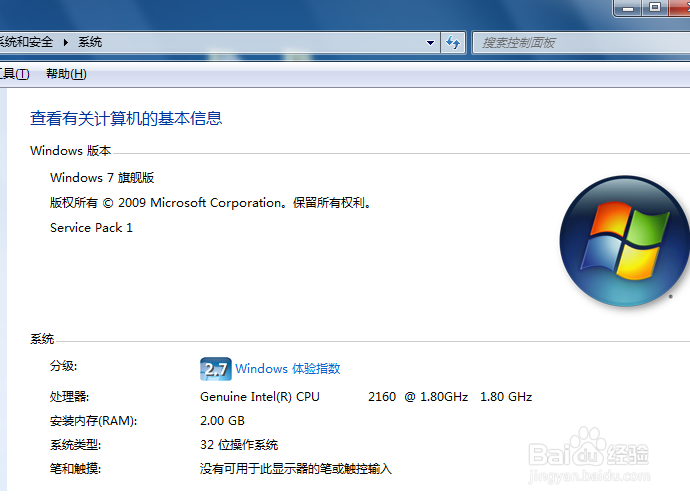Click the 2.7 experience score badge
This screenshot has height=500, width=690.
click(216, 369)
